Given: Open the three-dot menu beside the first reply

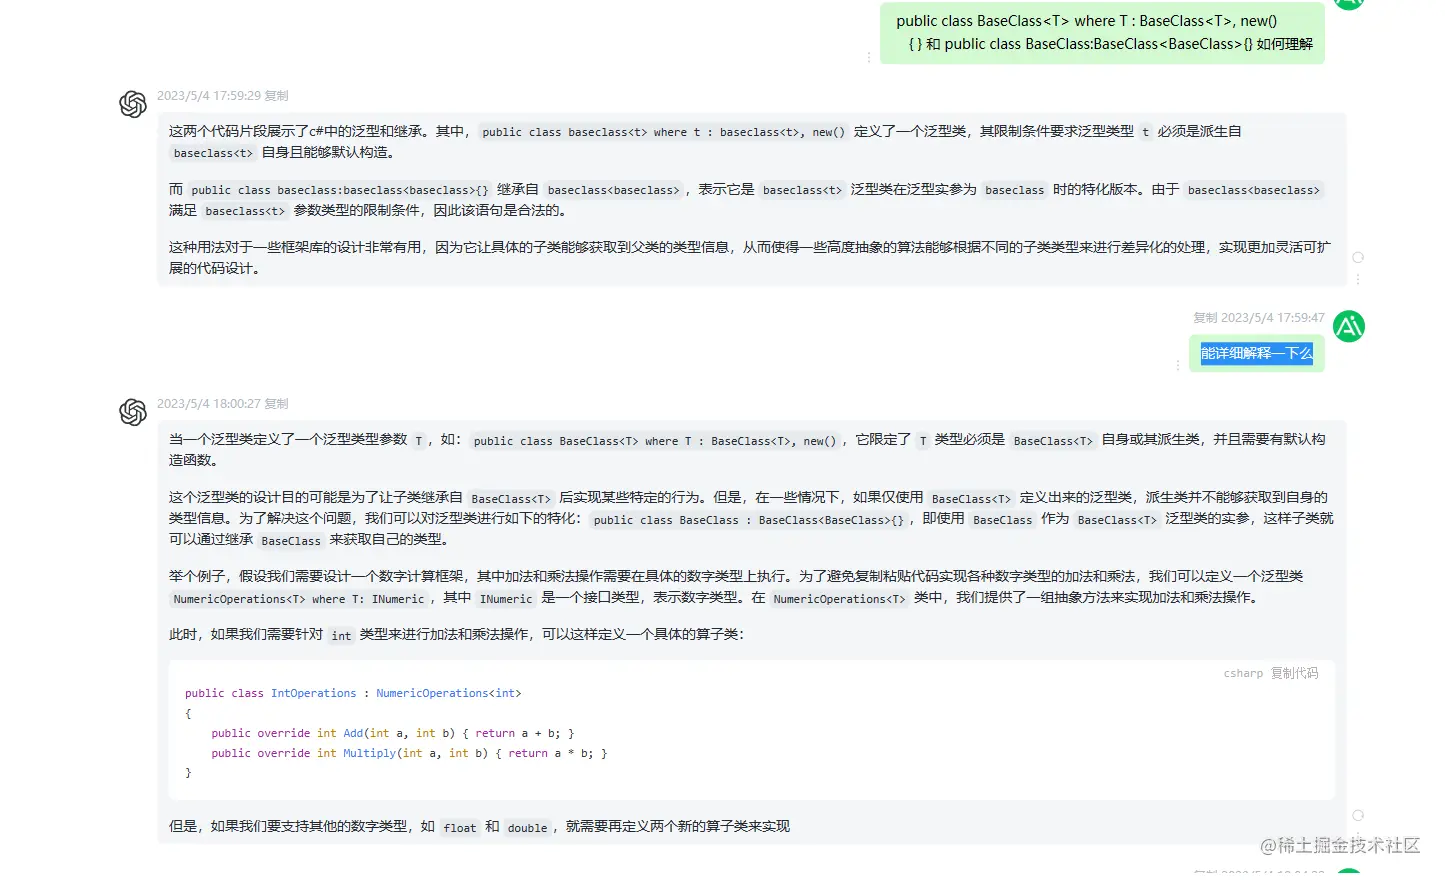Looking at the screenshot, I should coord(1358,279).
